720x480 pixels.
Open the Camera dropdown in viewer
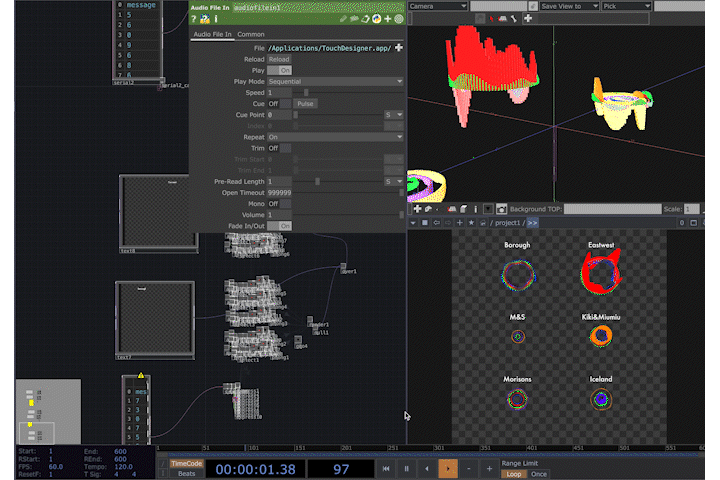(437, 6)
